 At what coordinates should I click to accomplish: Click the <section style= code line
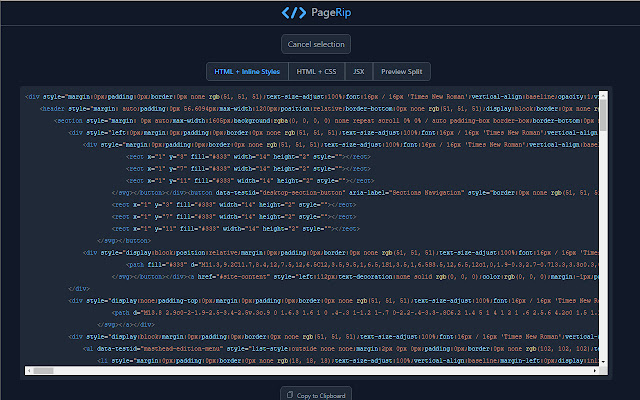tap(326, 121)
